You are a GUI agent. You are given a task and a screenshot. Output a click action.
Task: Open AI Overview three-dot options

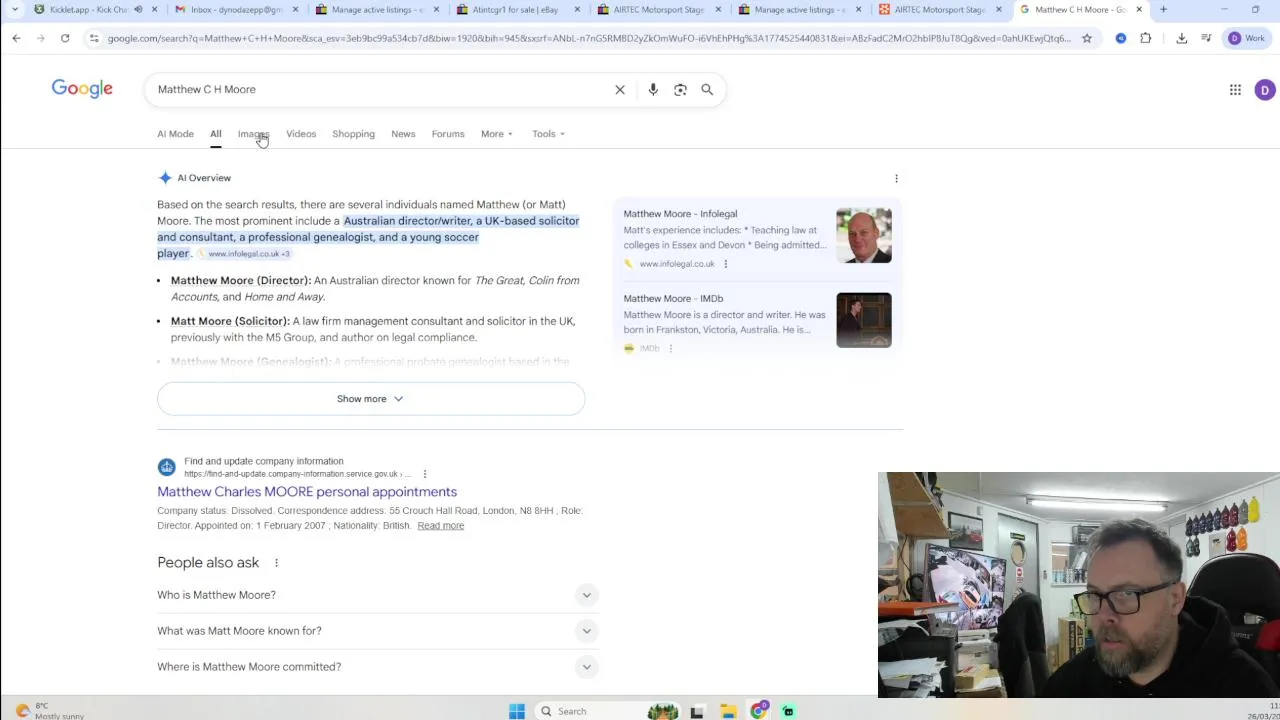click(896, 179)
